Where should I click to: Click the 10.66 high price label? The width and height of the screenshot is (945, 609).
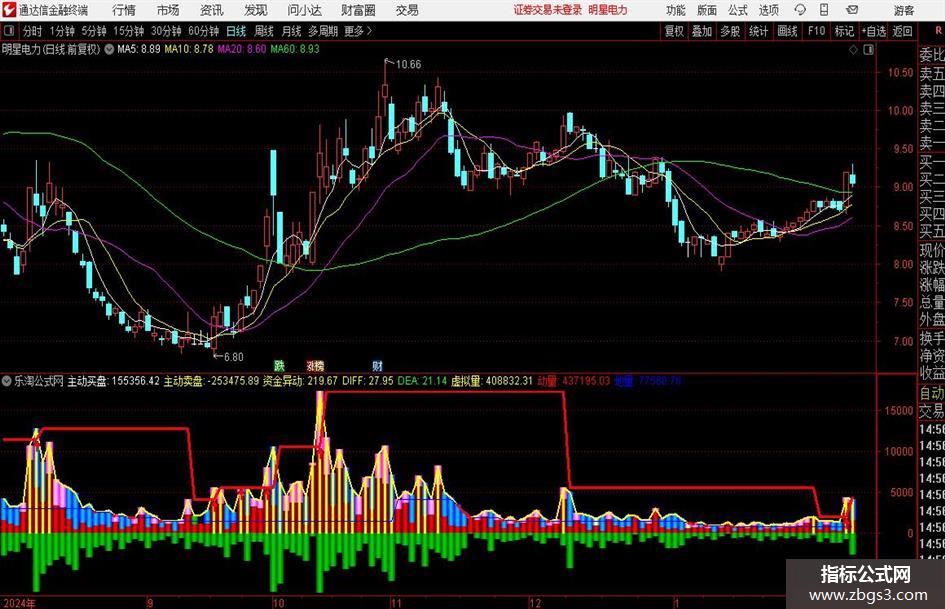coord(408,64)
